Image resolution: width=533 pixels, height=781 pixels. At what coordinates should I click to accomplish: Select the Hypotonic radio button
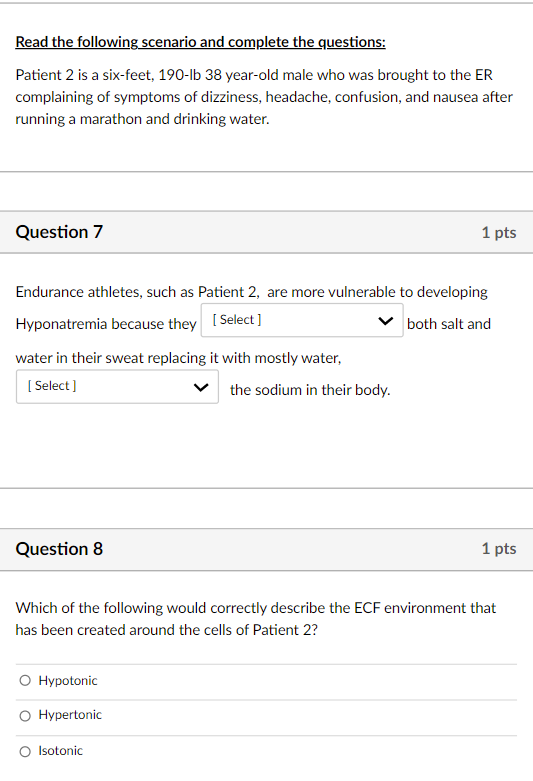(x=25, y=680)
